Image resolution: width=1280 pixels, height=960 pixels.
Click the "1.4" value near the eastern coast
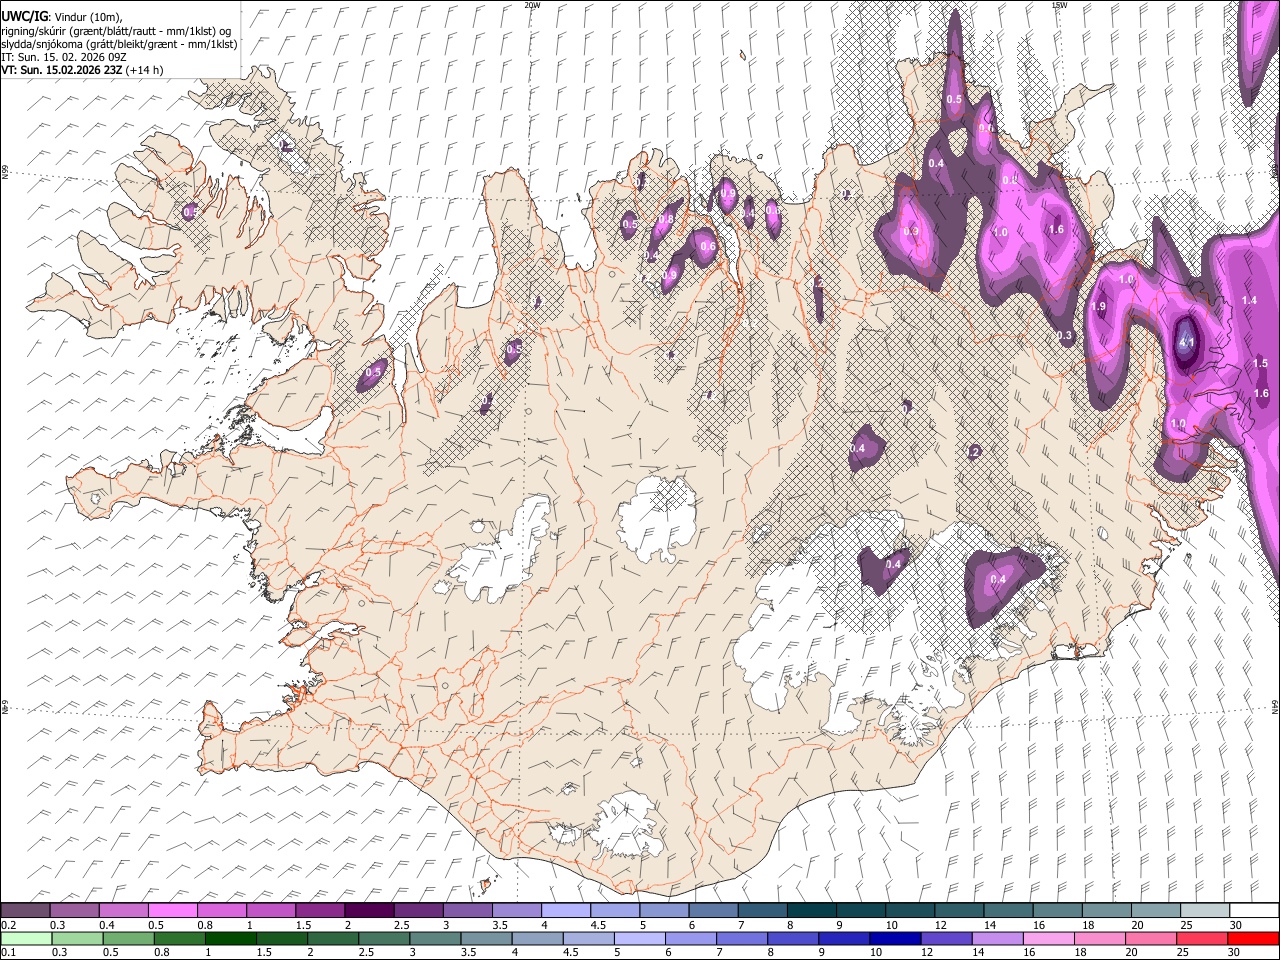[x=1249, y=301]
